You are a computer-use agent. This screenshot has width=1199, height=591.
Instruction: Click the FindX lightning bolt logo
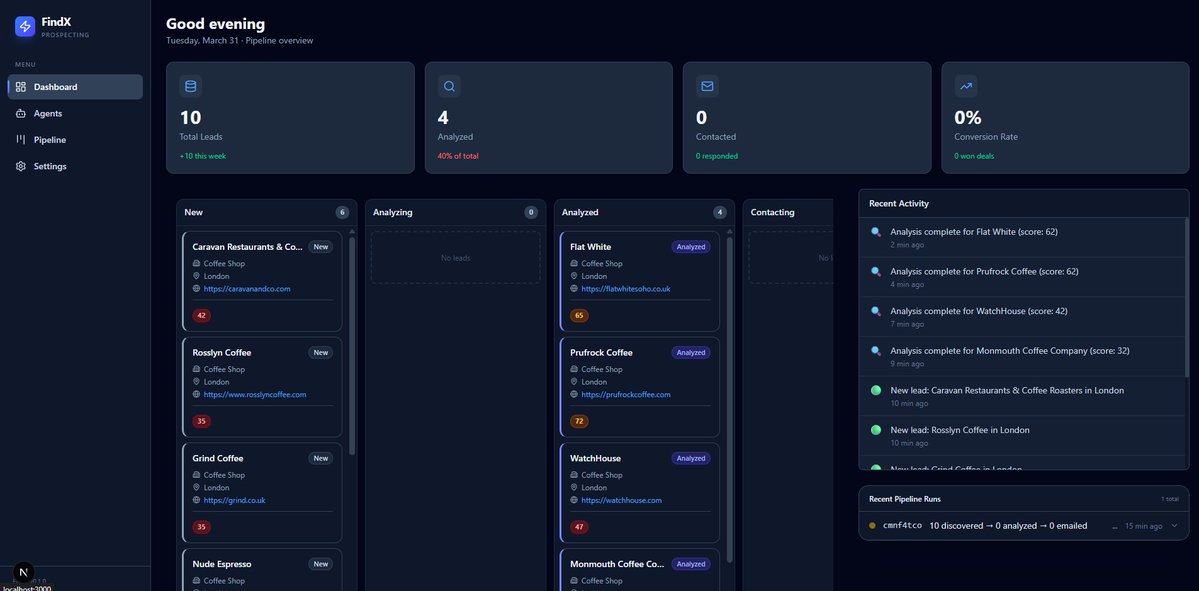click(x=25, y=27)
